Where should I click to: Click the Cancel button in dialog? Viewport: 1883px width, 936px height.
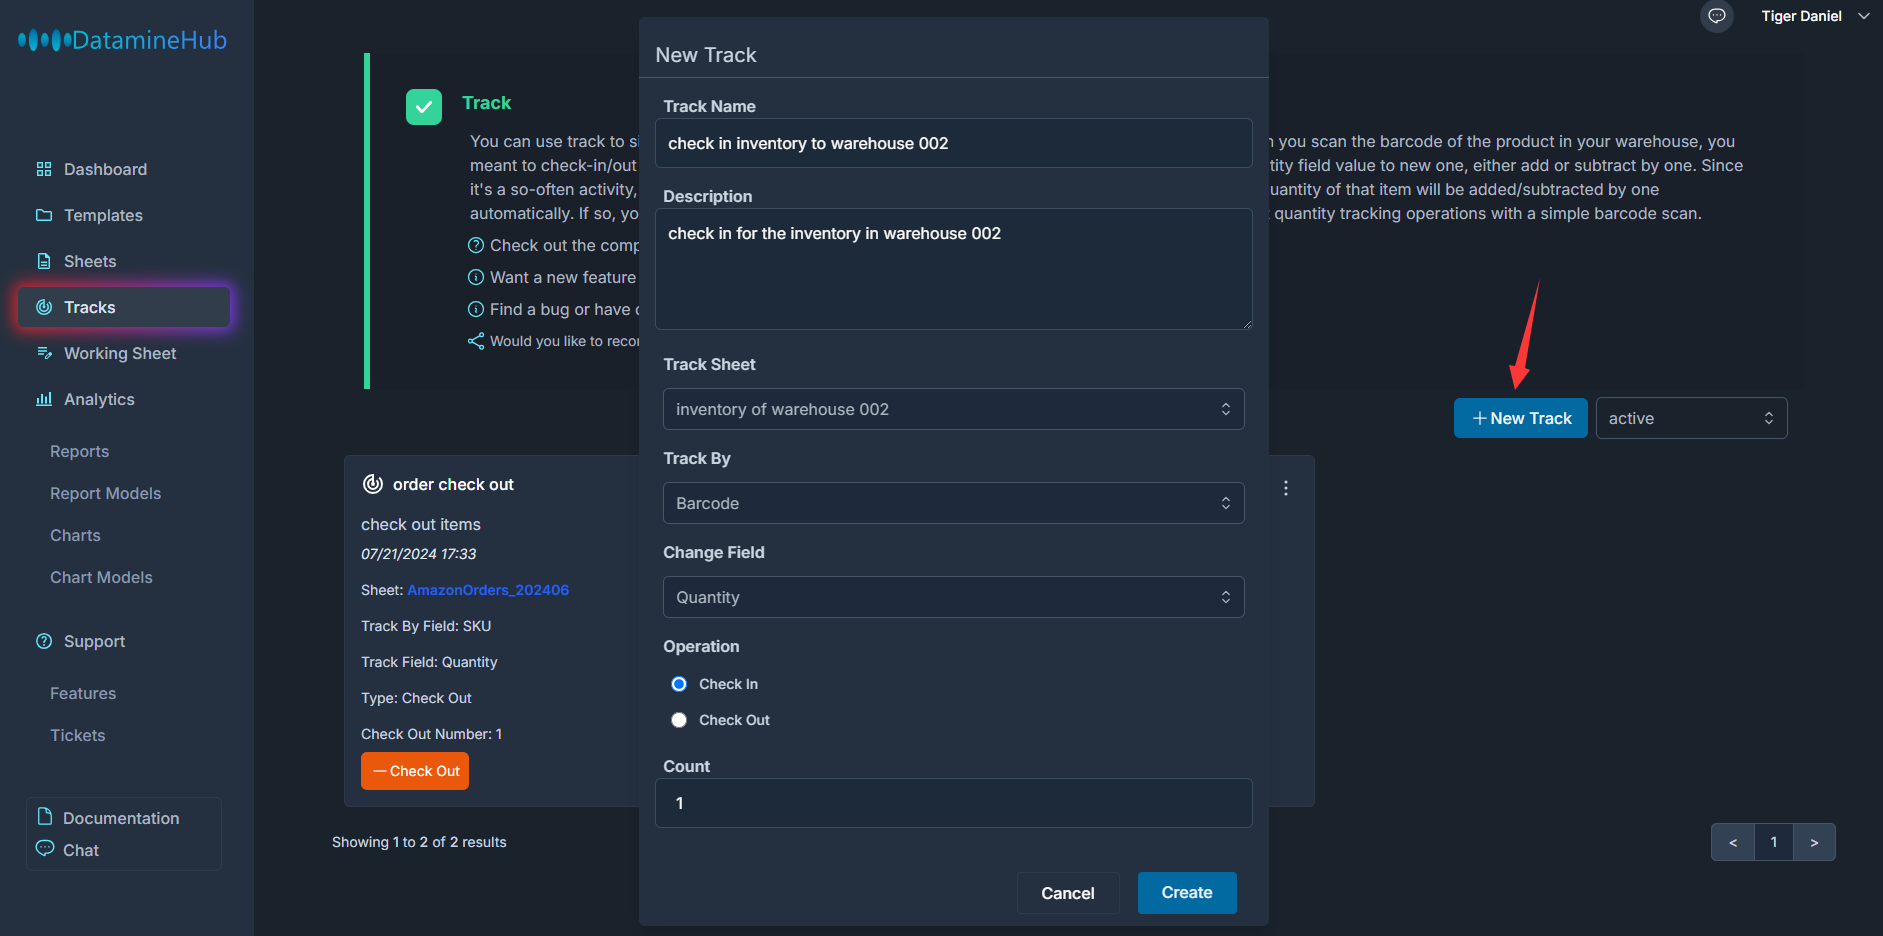point(1068,893)
